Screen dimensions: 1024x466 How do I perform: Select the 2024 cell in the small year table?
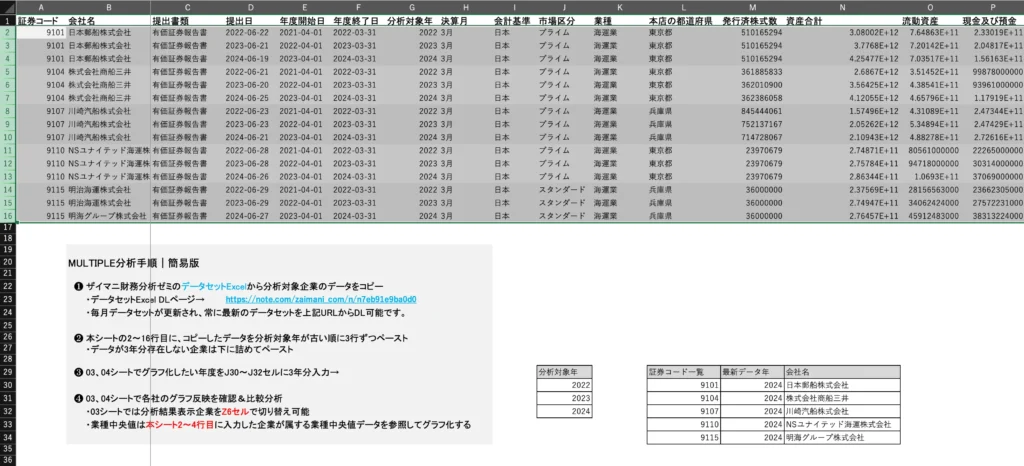[564, 411]
